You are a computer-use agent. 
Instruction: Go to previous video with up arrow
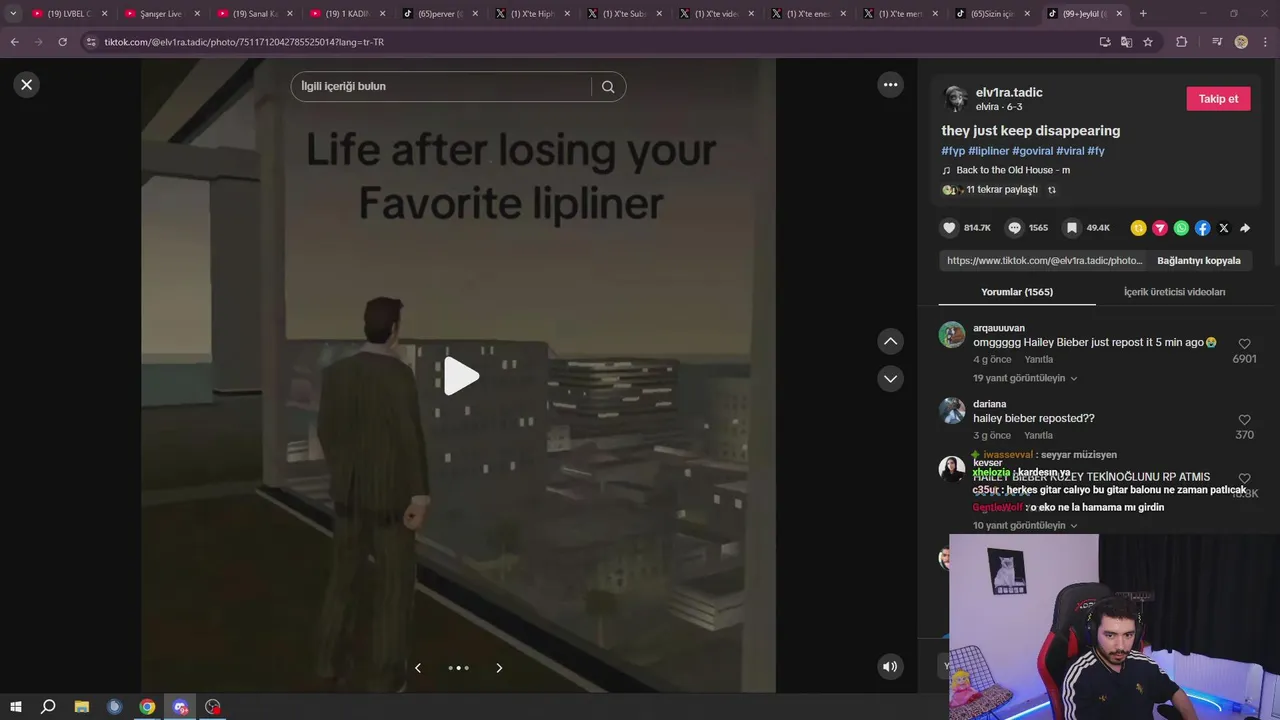[890, 342]
